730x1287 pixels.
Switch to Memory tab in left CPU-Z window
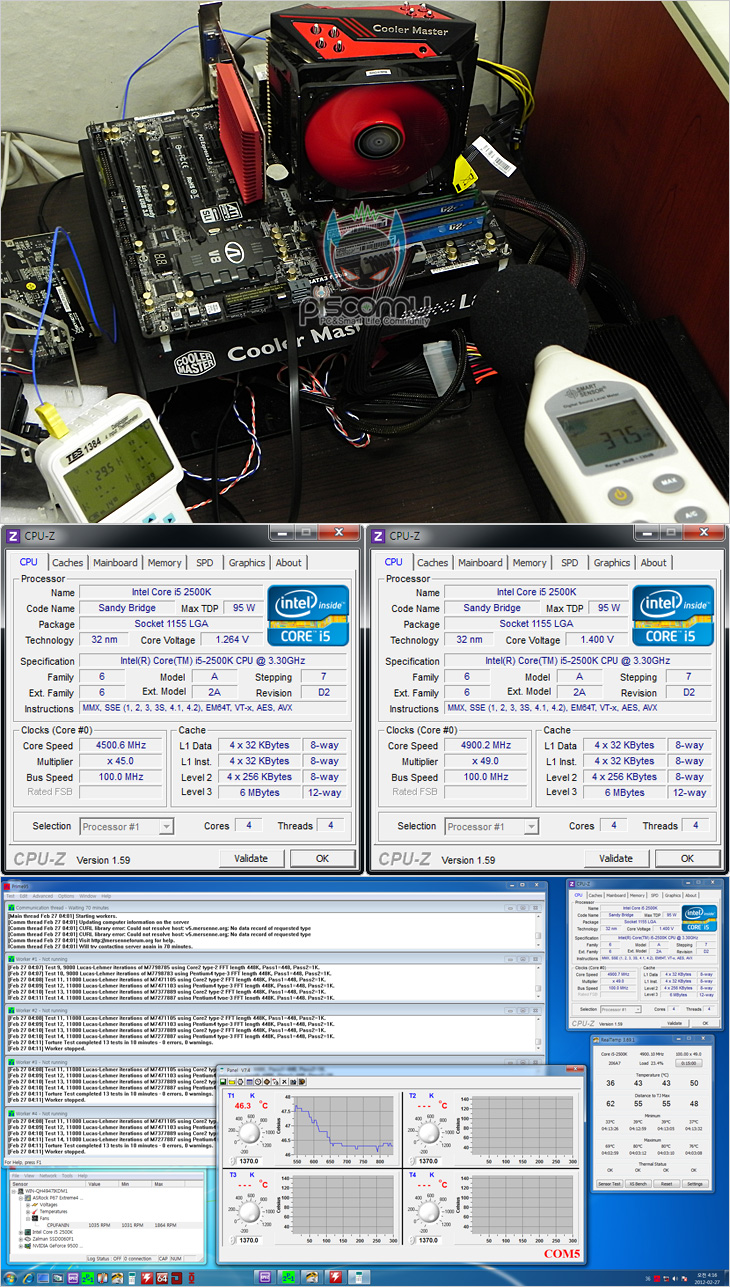coord(165,563)
